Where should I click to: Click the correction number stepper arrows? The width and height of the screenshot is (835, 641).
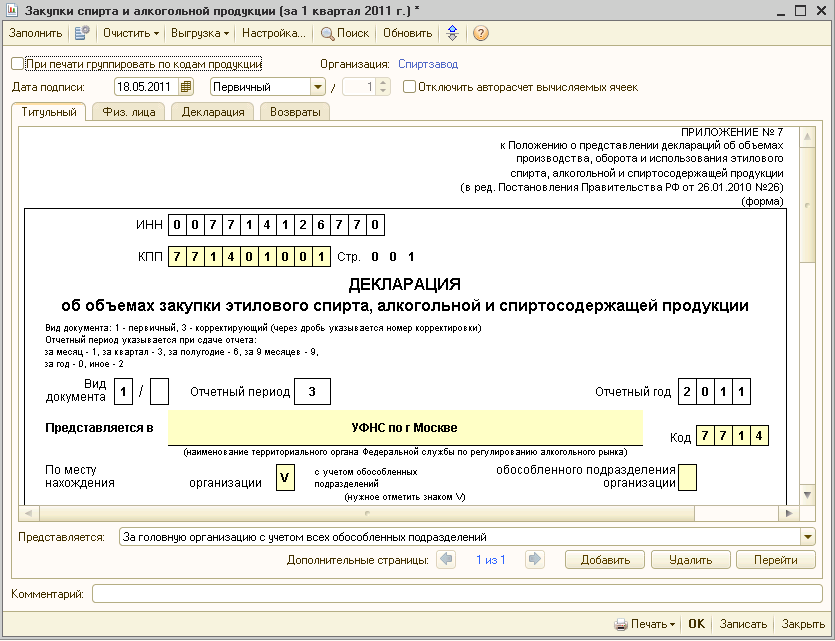coord(383,87)
